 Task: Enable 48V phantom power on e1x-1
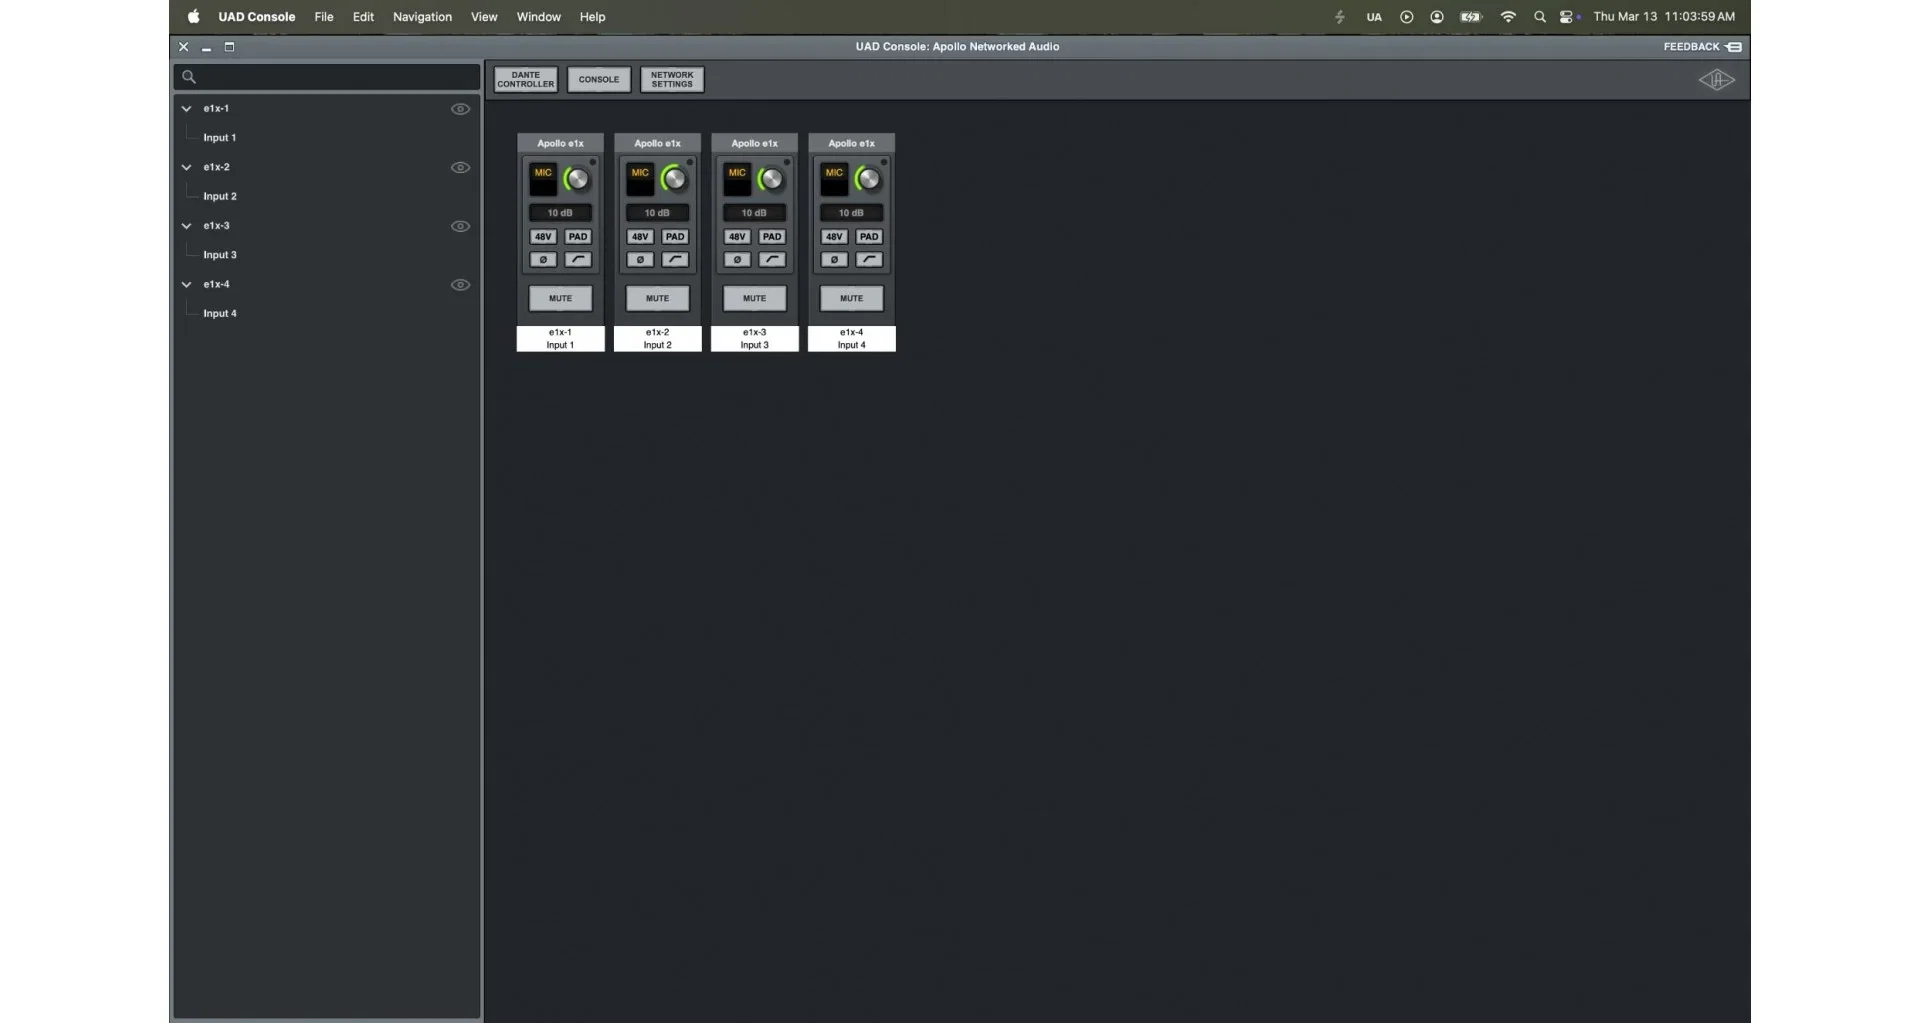point(543,237)
